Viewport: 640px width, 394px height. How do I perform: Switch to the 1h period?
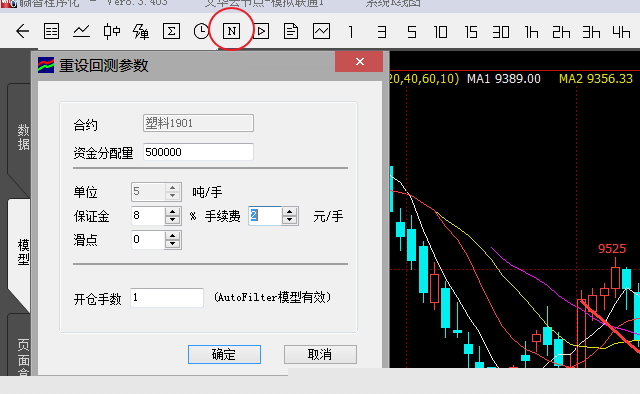coord(531,32)
